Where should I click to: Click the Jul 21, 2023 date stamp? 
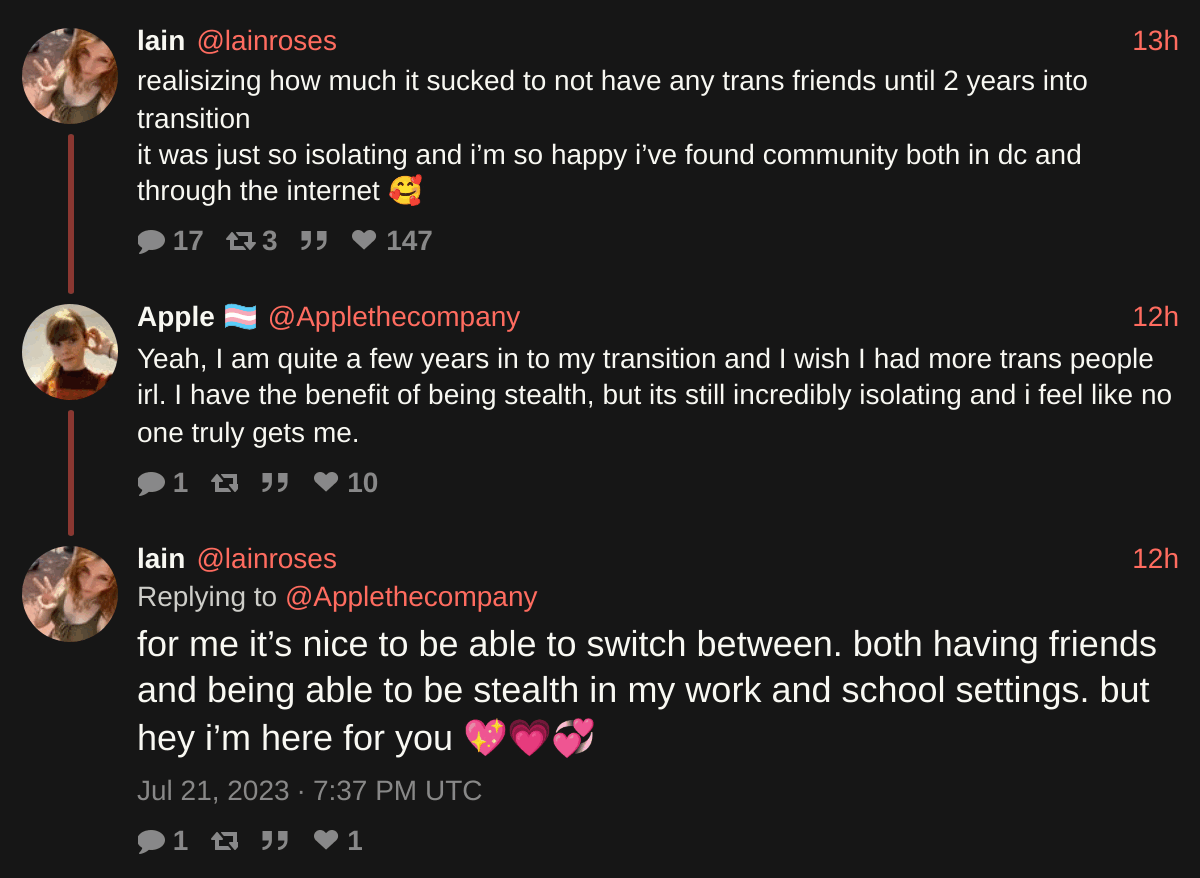pyautogui.click(x=309, y=791)
